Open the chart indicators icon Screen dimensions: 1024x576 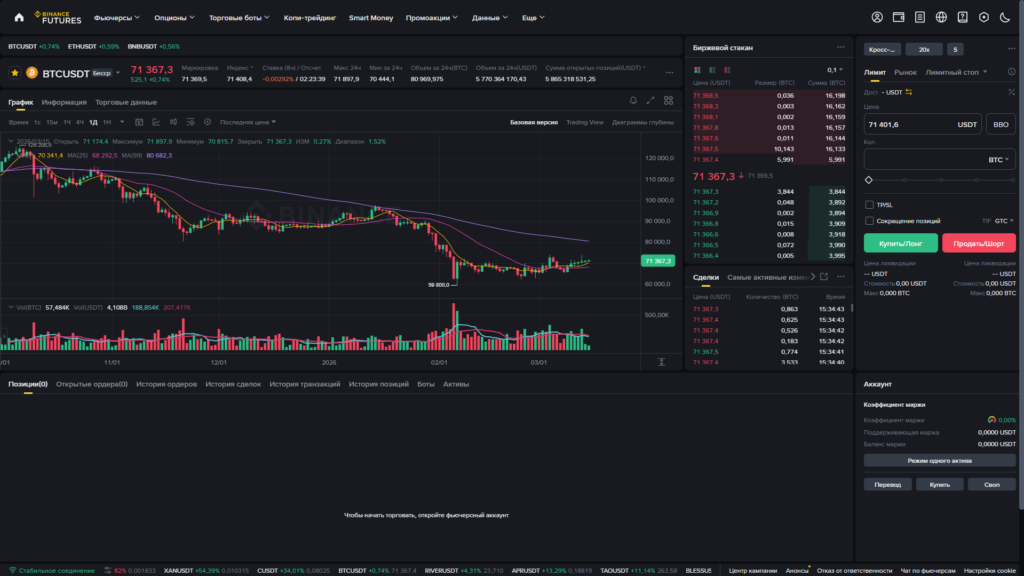(156, 122)
